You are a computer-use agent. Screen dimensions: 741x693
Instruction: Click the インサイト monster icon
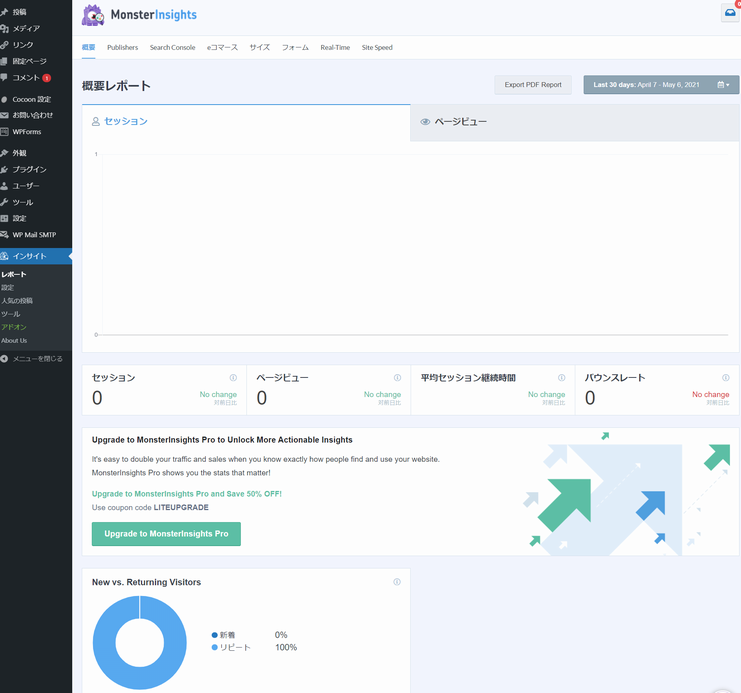pos(5,256)
